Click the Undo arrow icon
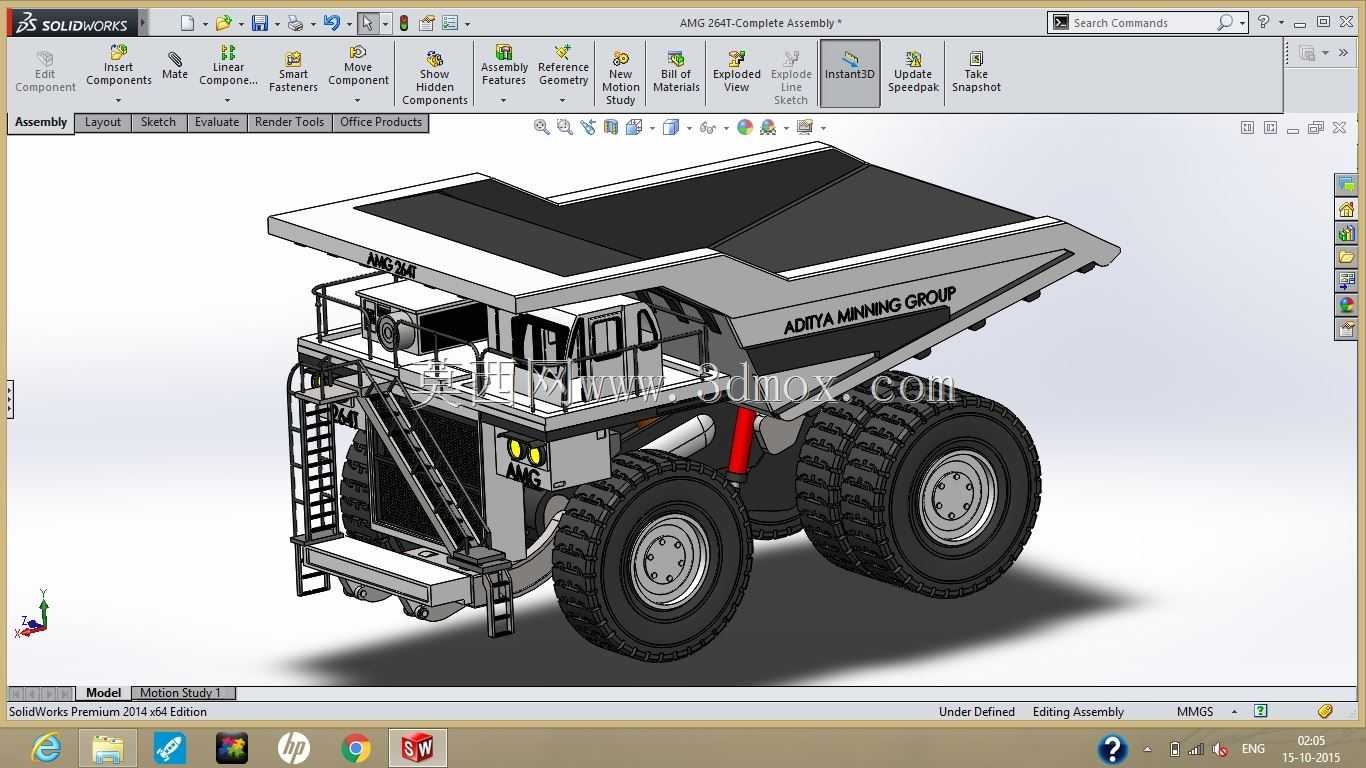 [331, 23]
